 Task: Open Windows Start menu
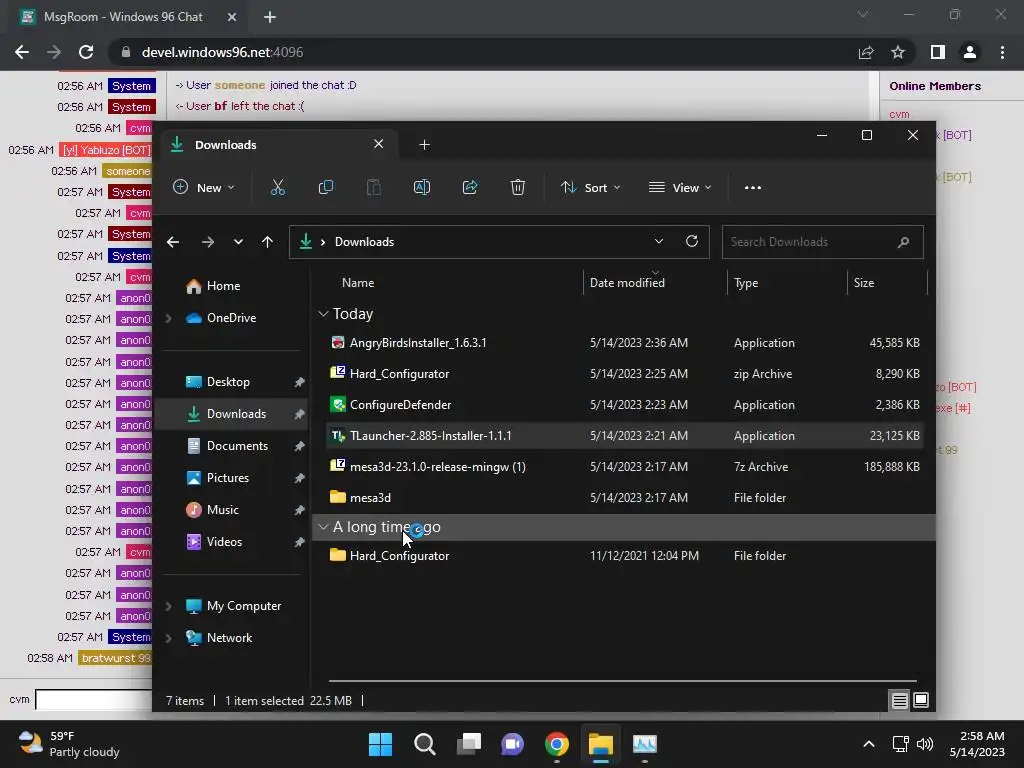[380, 744]
